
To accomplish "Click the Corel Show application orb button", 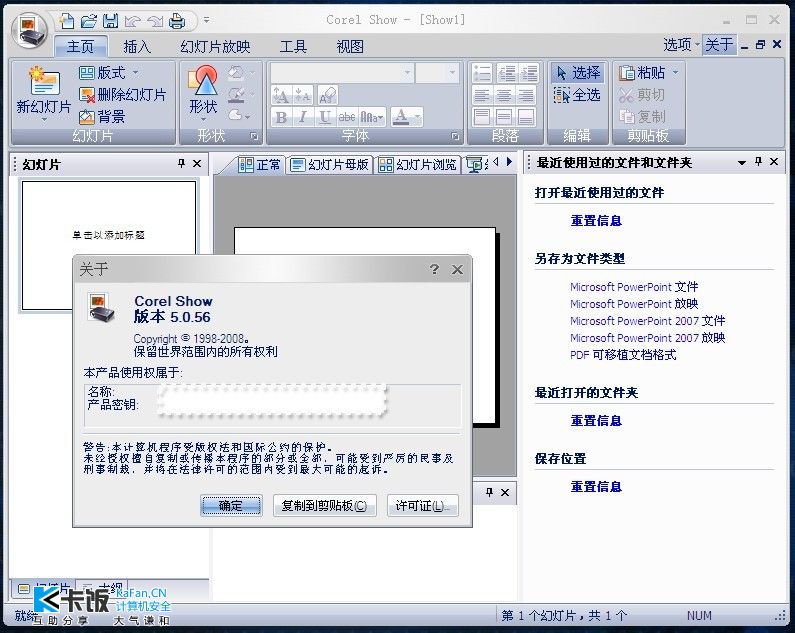I will click(x=30, y=30).
